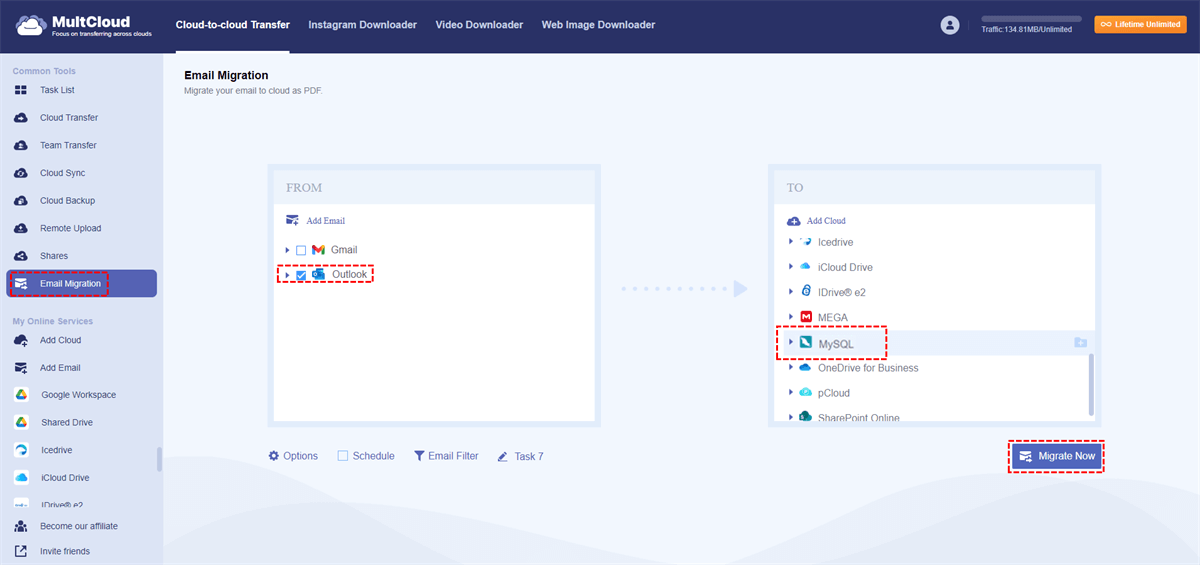Click Add Cloud link in TO panel
Image resolution: width=1200 pixels, height=565 pixels.
tap(817, 220)
